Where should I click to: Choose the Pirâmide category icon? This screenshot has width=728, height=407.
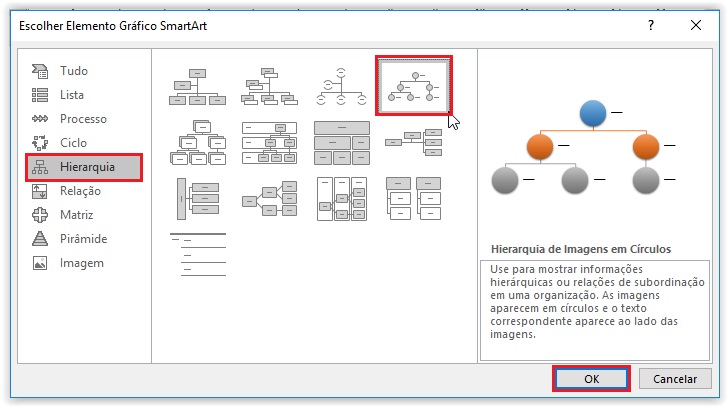click(40, 239)
